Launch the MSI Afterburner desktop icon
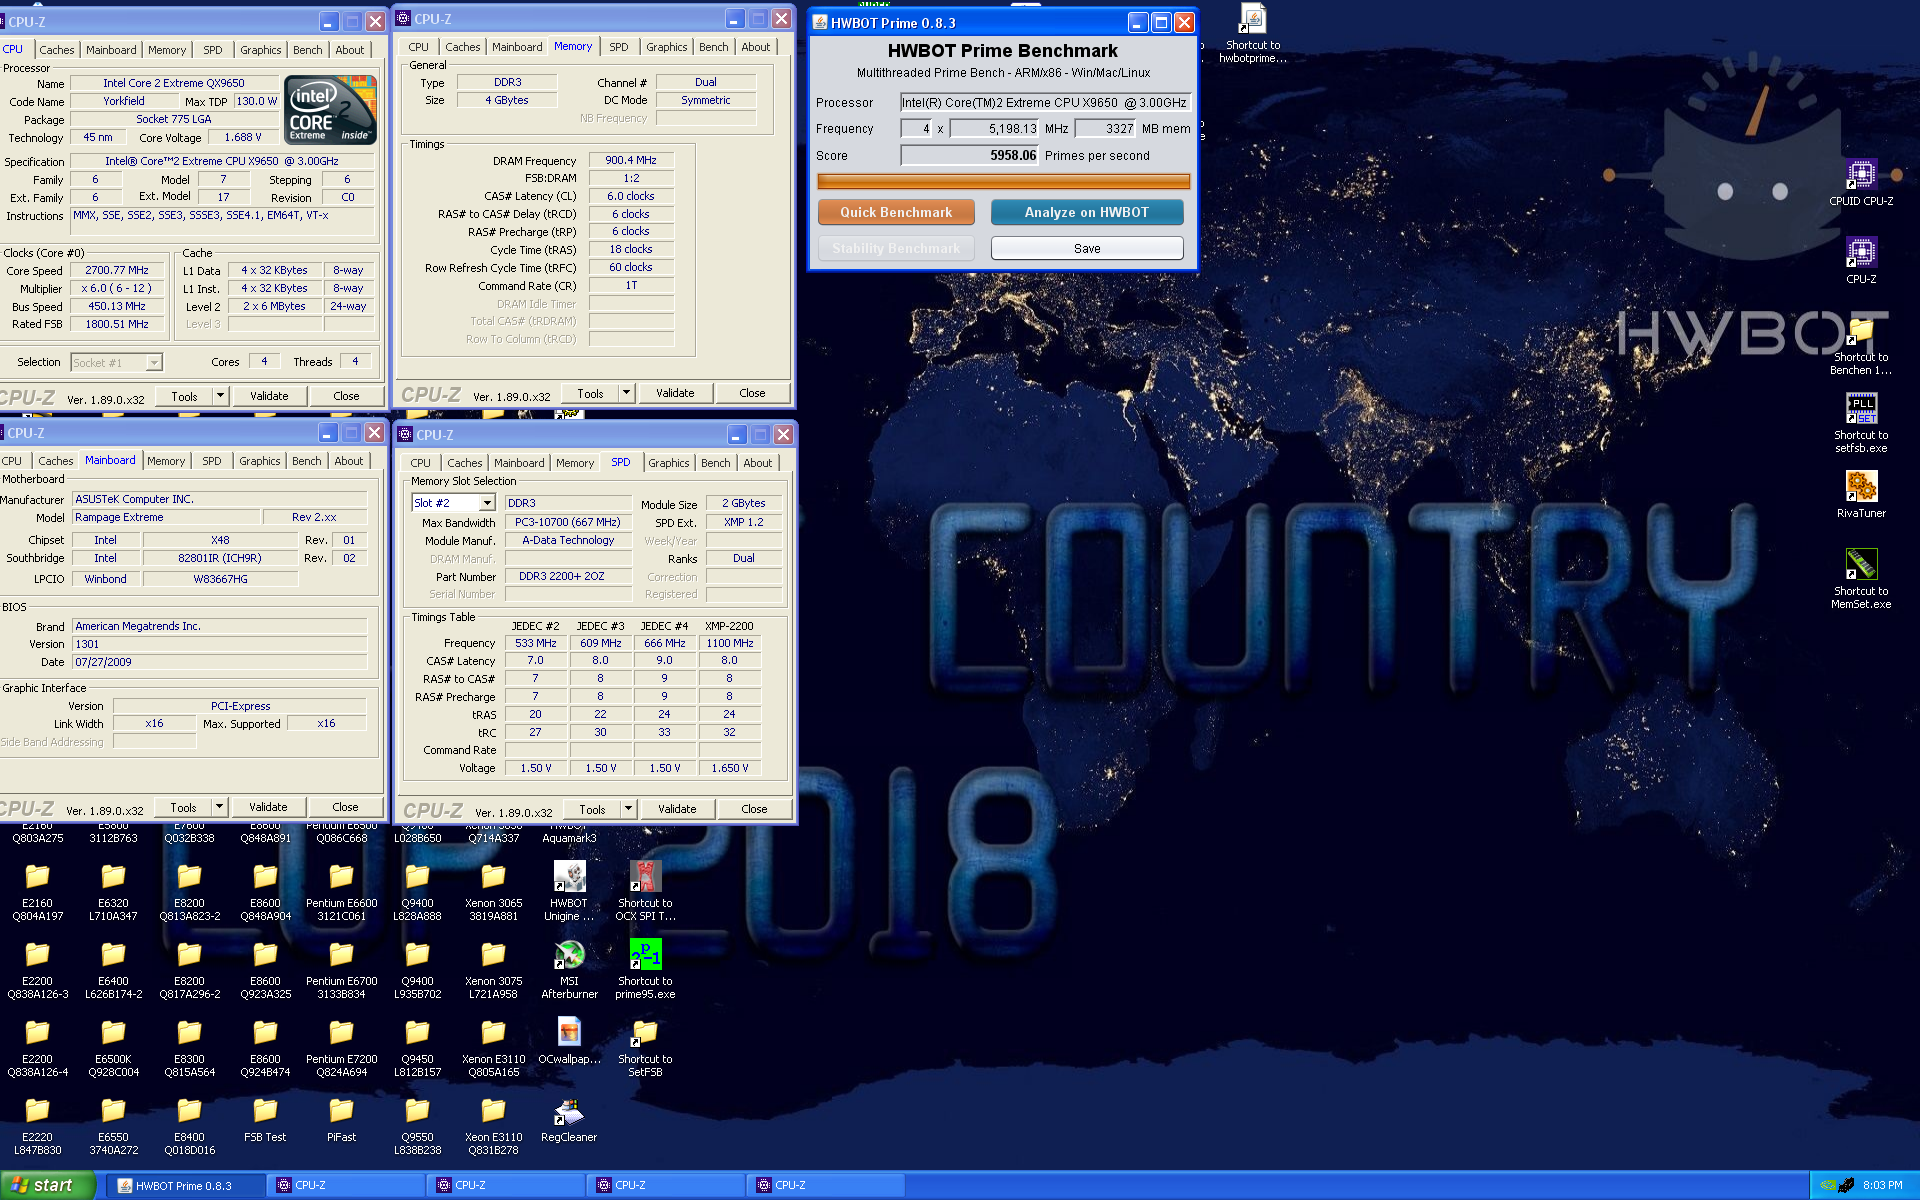 pyautogui.click(x=569, y=969)
